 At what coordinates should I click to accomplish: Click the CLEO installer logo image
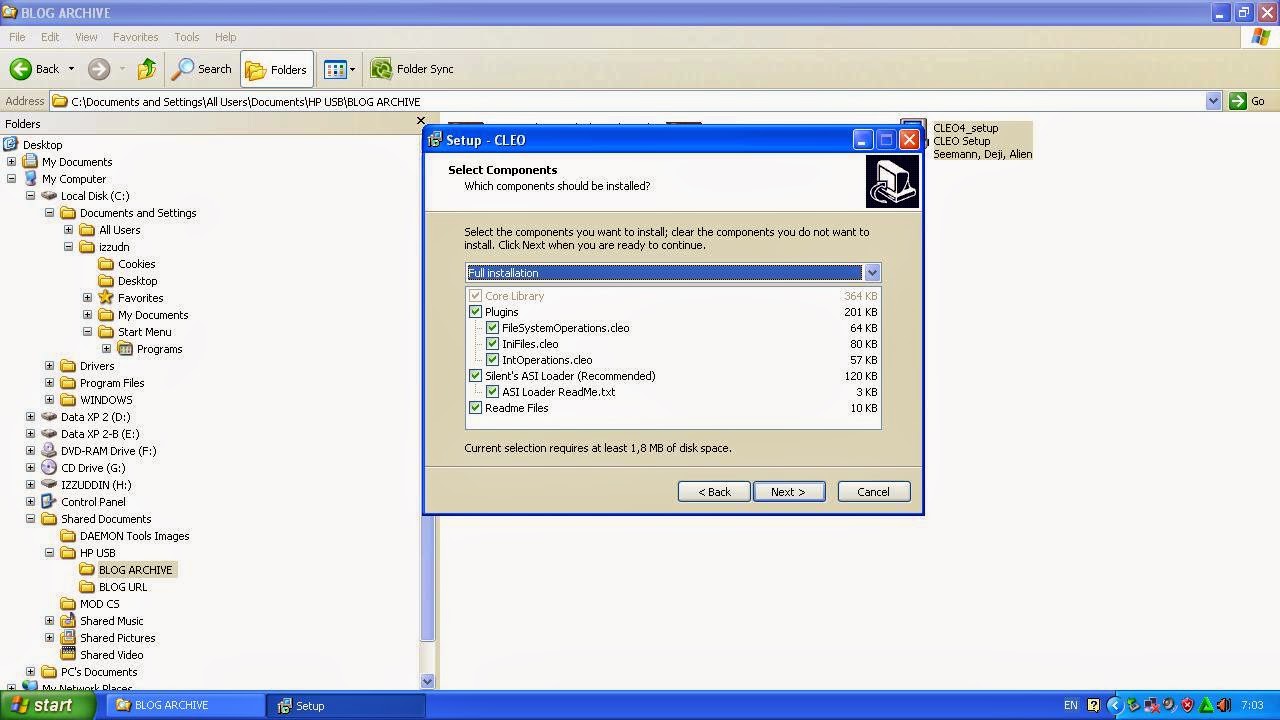[892, 182]
